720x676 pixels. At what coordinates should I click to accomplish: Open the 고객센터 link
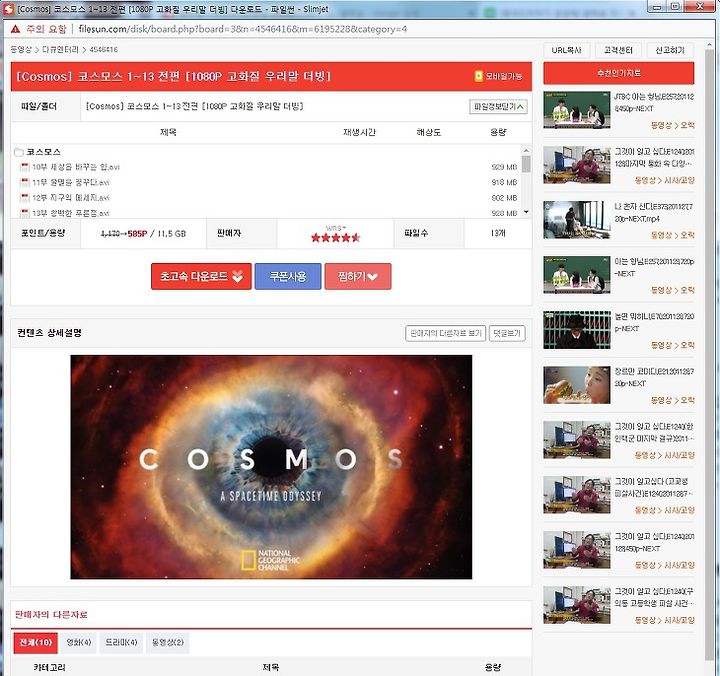point(618,50)
